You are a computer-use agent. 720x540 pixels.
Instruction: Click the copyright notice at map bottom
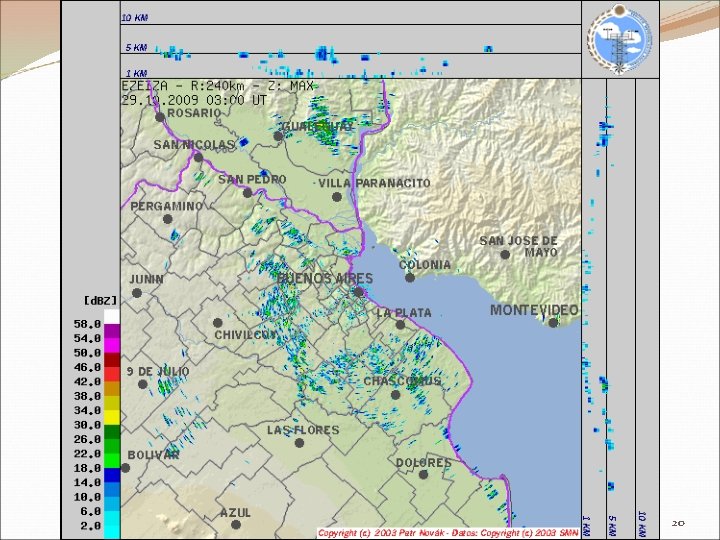click(x=448, y=533)
